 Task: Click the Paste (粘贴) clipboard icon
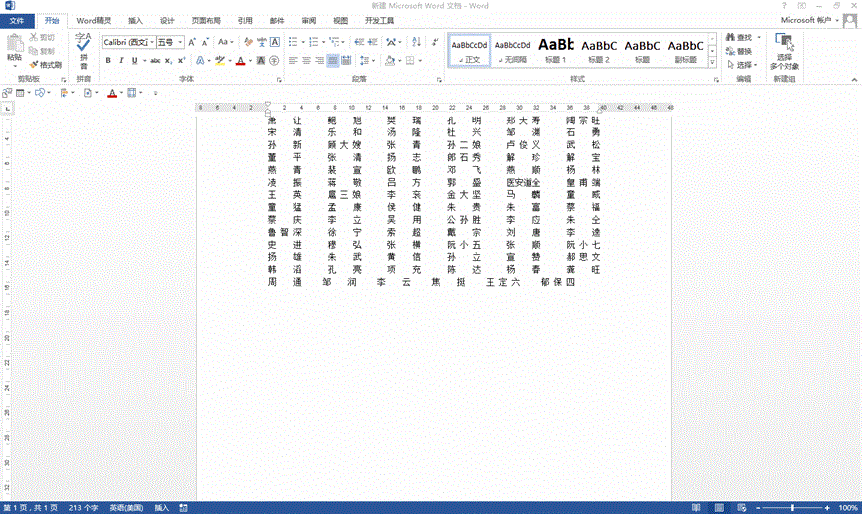point(14,43)
